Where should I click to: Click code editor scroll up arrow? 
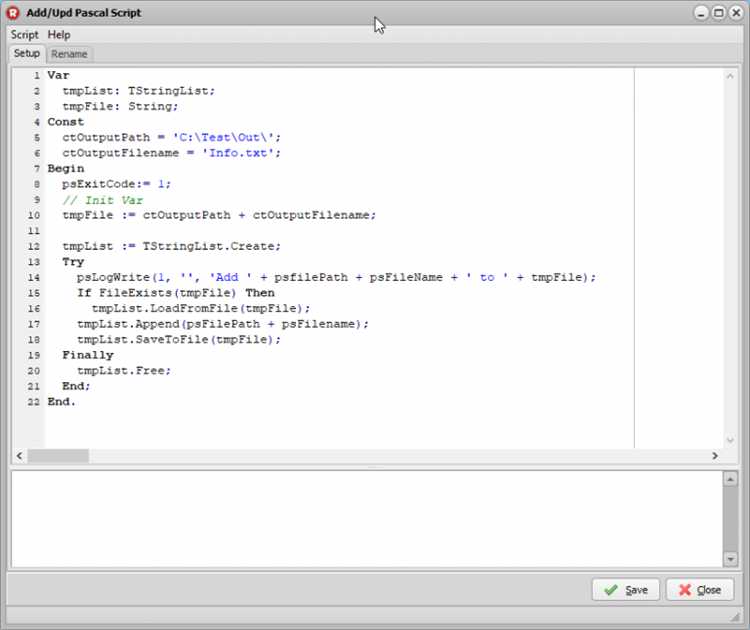730,76
